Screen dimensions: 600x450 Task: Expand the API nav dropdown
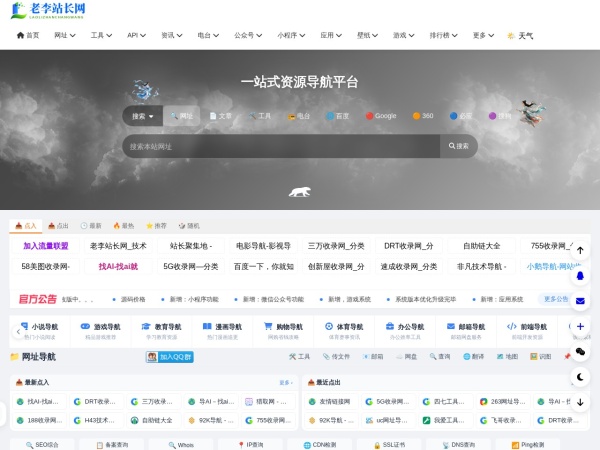pyautogui.click(x=136, y=35)
